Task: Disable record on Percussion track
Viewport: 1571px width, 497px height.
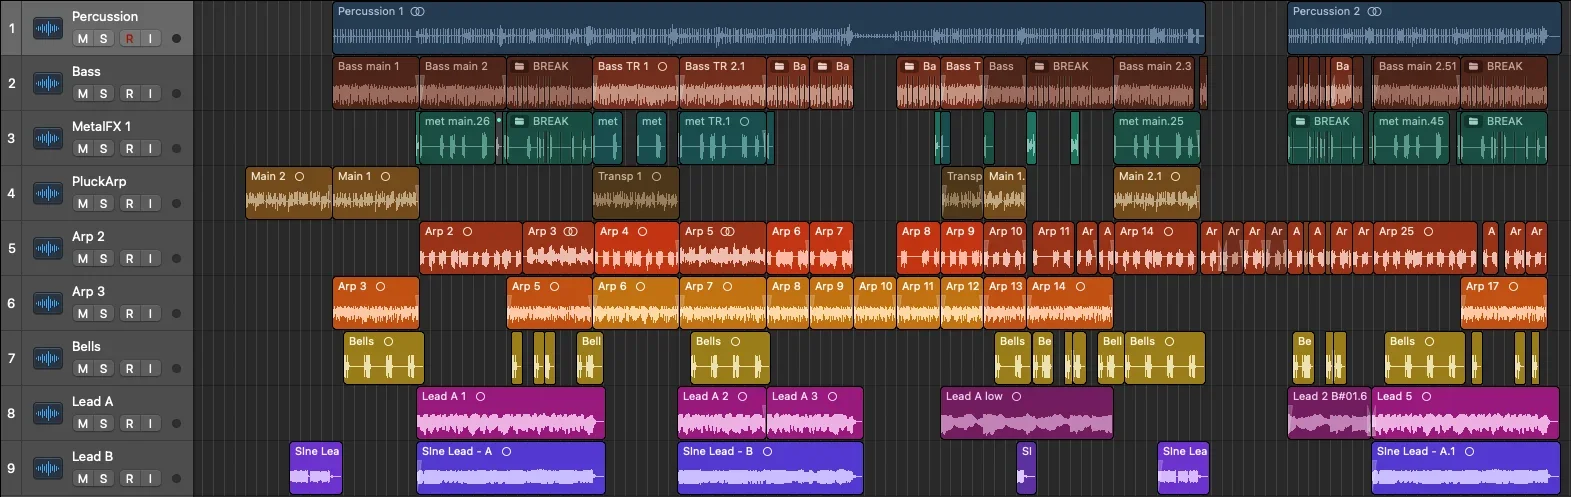Action: click(x=129, y=39)
